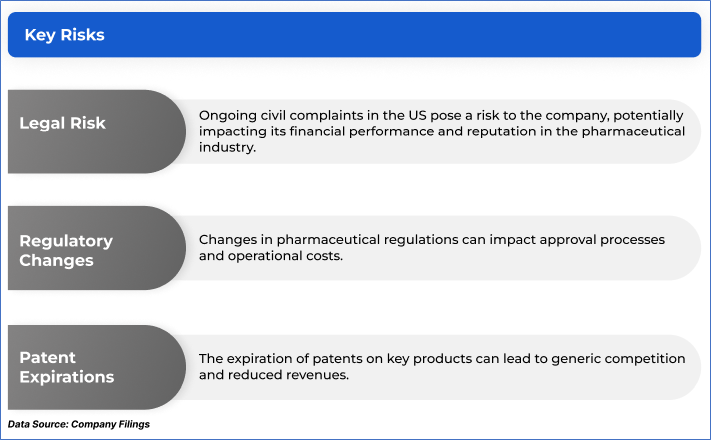Select the "Expirations" word in the gray label
Image resolution: width=711 pixels, height=440 pixels.
(67, 377)
